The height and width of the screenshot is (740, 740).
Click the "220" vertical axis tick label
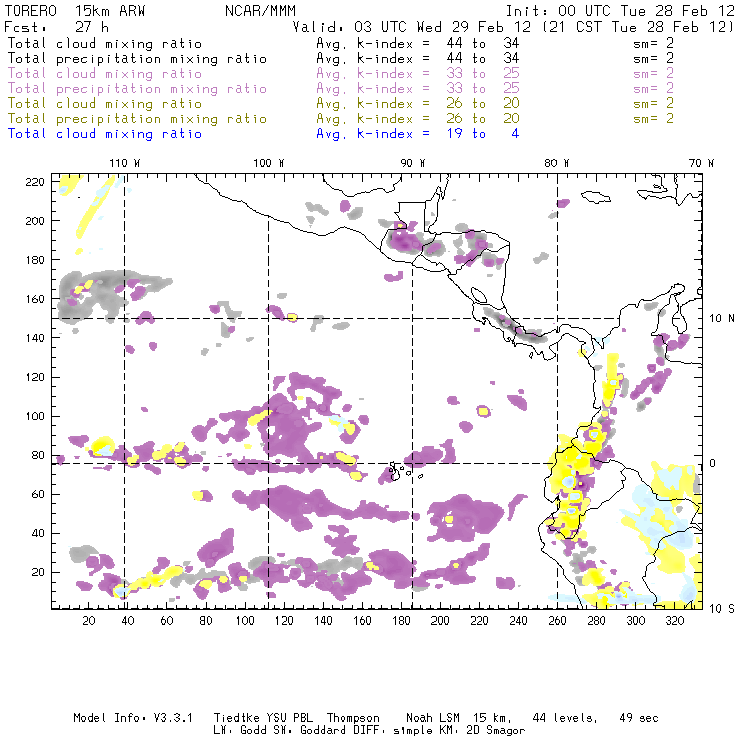click(35, 182)
